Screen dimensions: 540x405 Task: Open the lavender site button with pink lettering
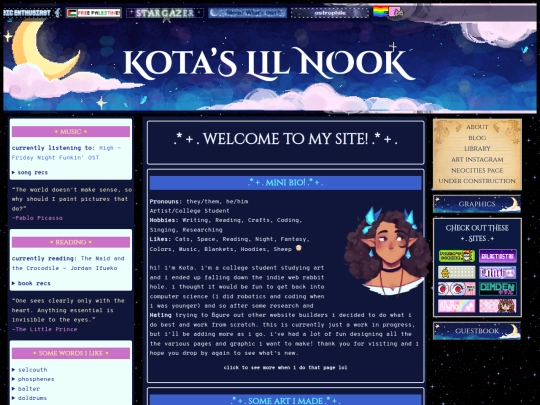498,272
